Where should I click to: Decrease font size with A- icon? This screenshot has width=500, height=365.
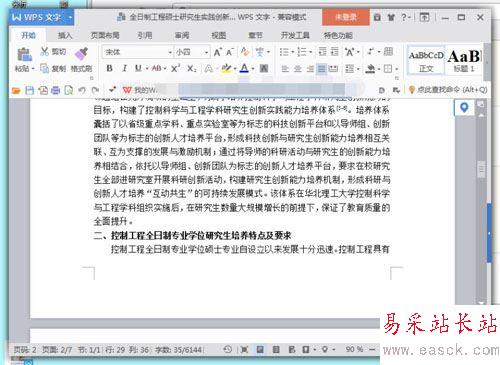230,52
